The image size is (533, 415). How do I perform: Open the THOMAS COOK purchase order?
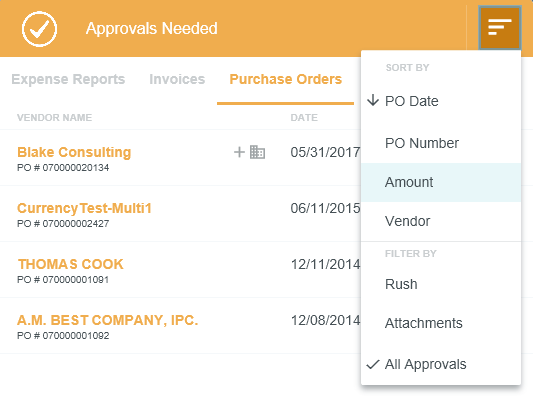(x=71, y=264)
